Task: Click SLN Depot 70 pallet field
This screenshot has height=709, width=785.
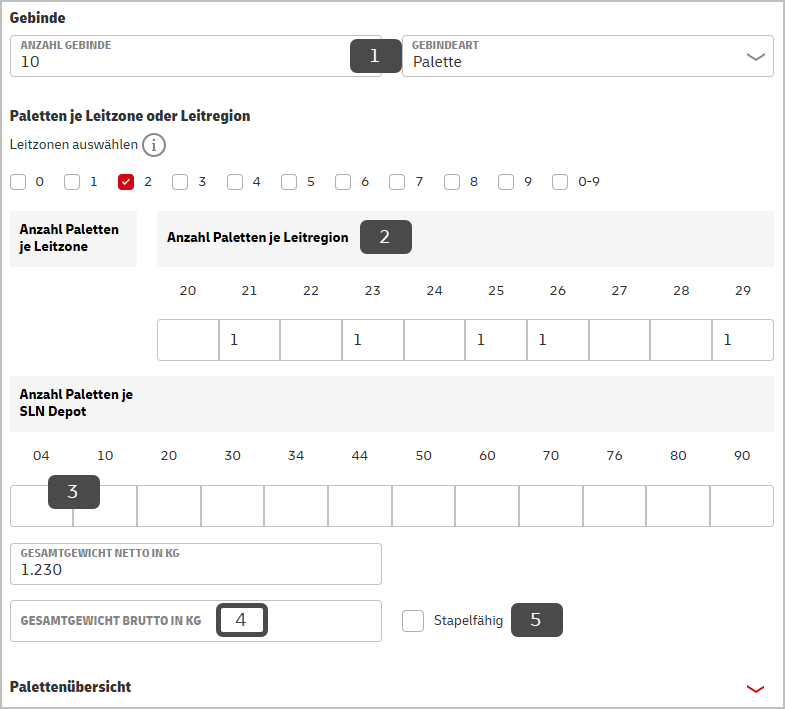Action: [x=551, y=506]
